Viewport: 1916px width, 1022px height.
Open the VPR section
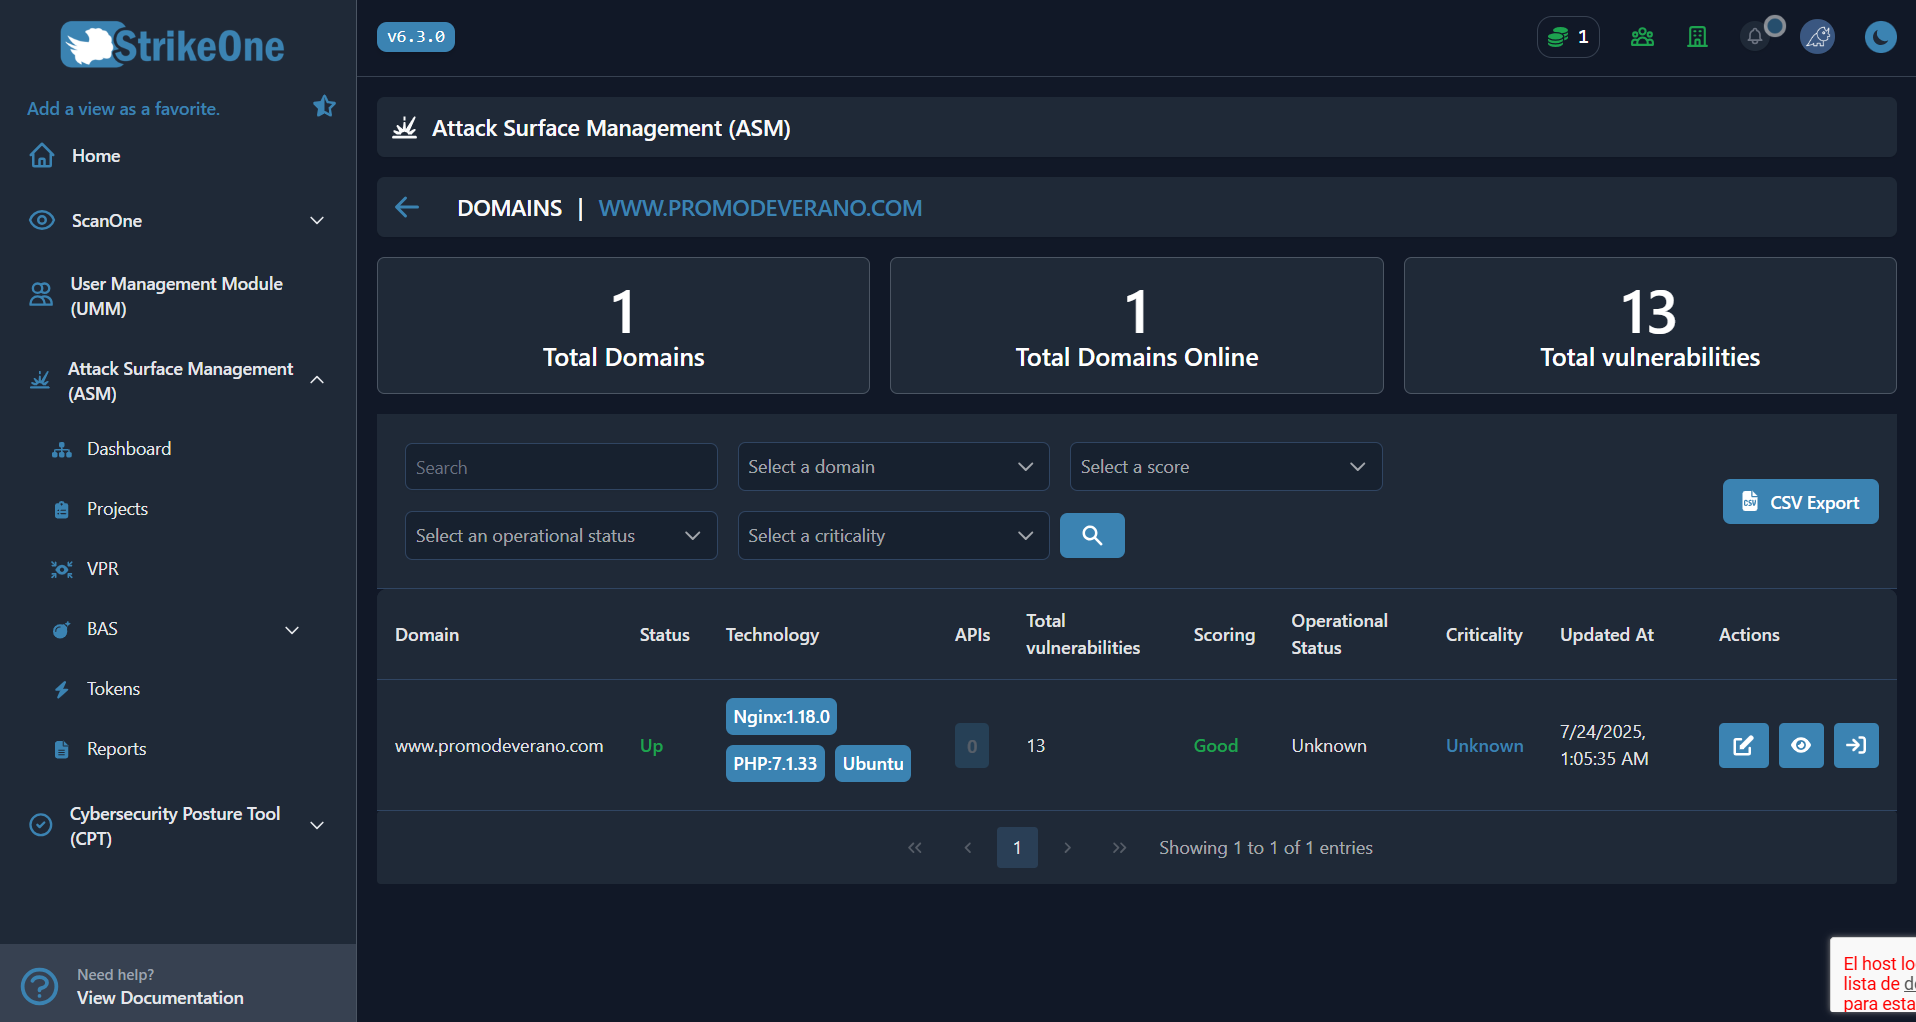click(102, 569)
